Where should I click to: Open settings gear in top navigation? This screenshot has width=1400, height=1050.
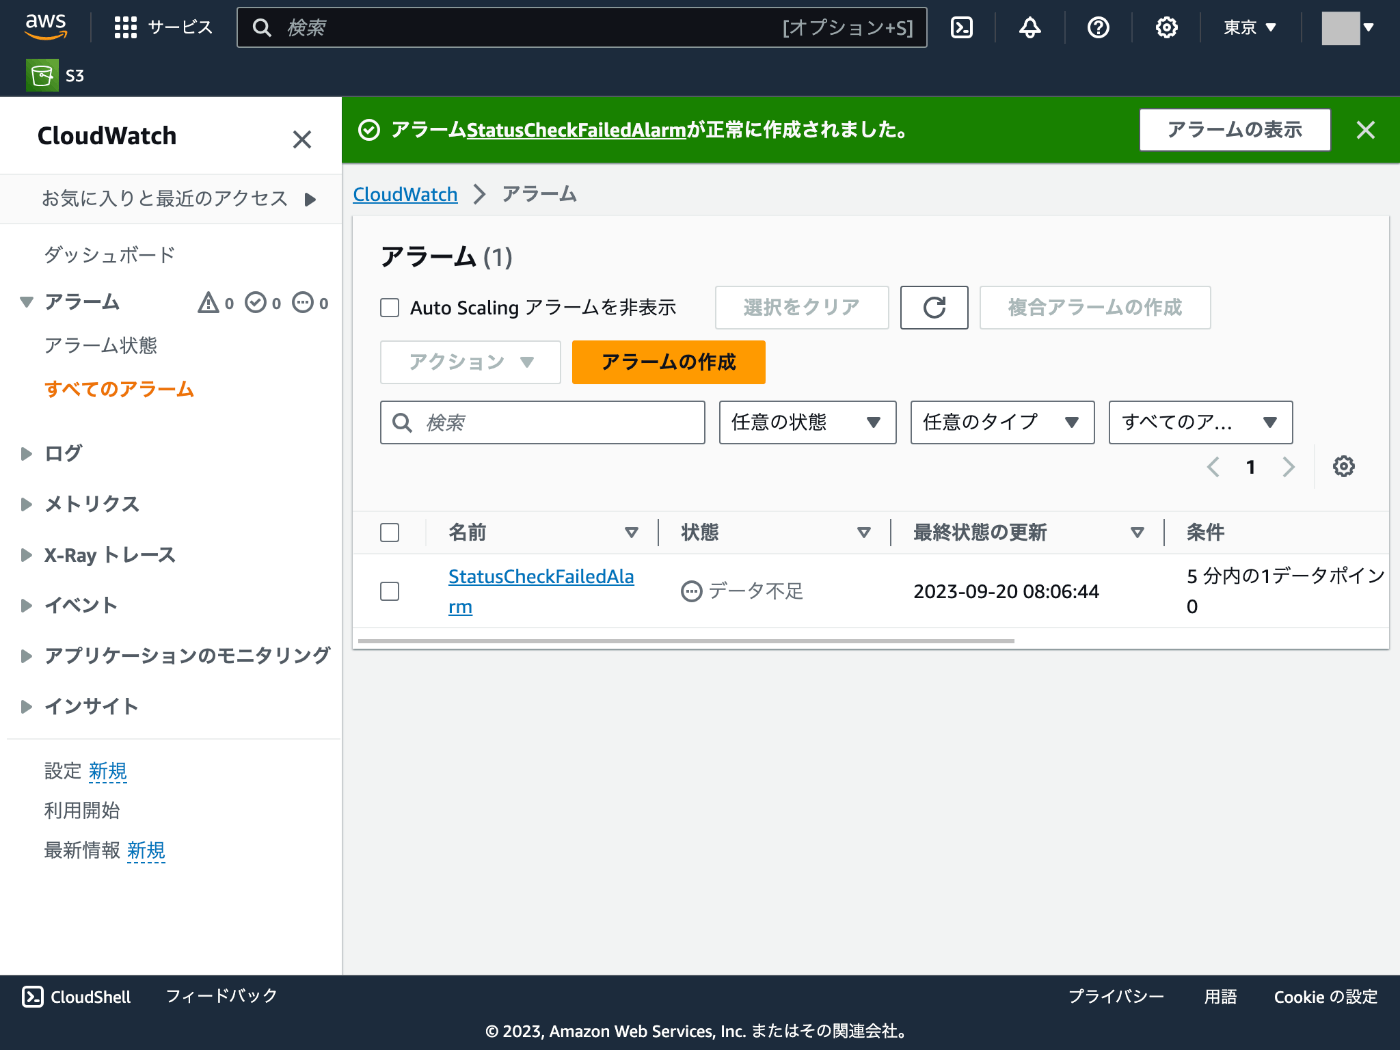(x=1166, y=27)
